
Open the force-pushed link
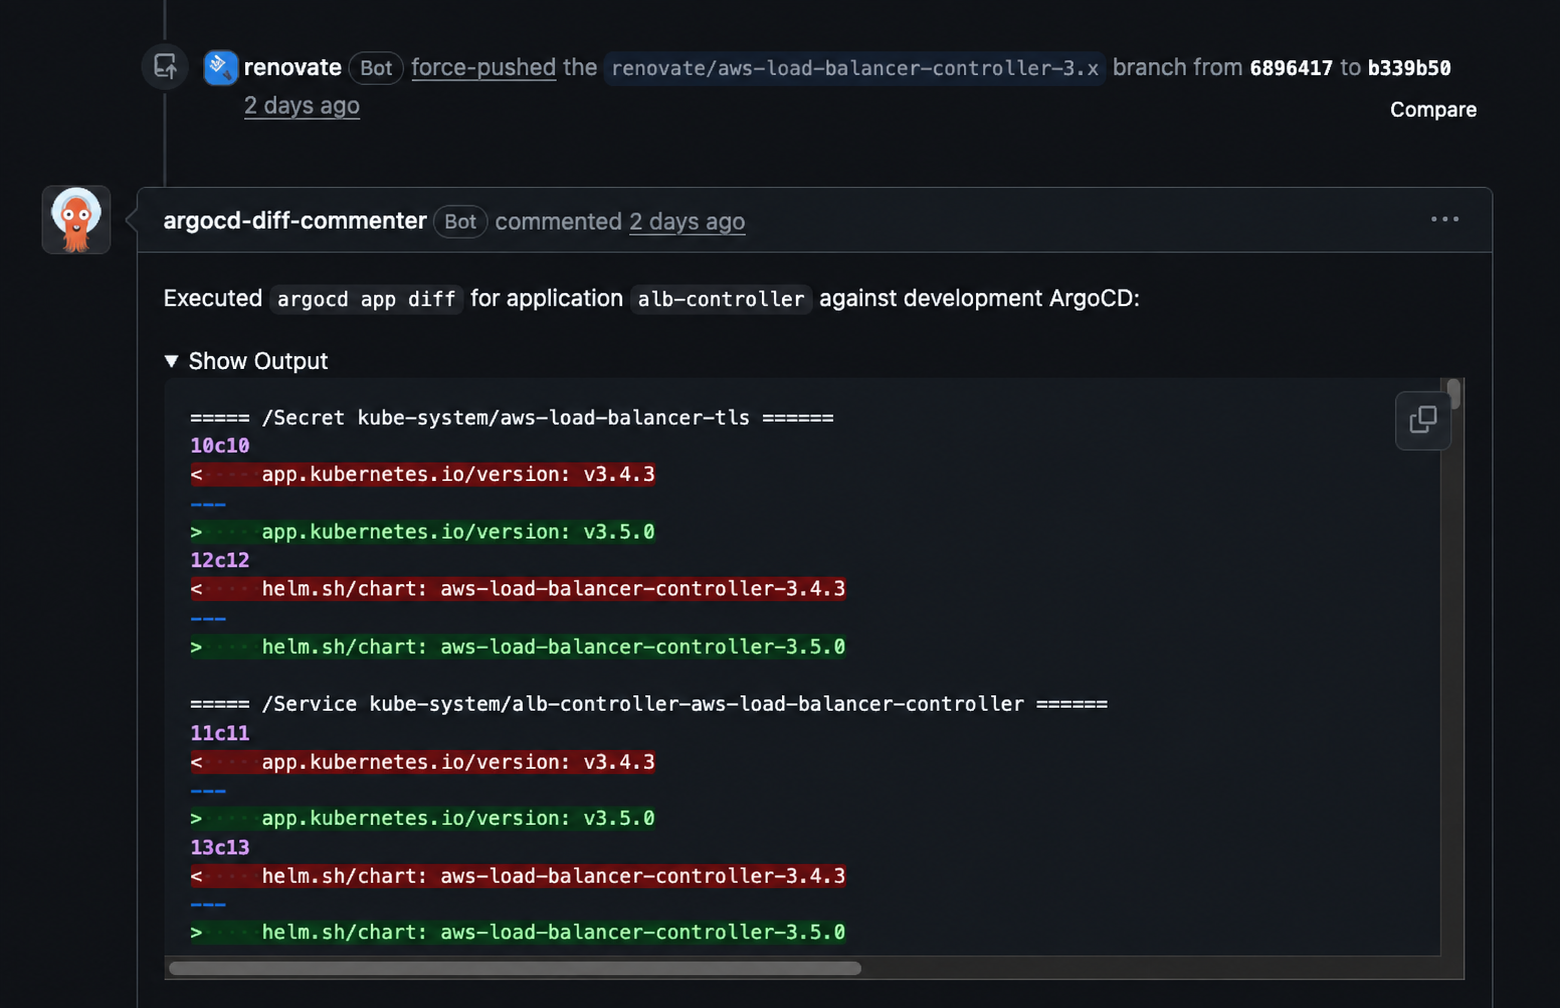483,67
